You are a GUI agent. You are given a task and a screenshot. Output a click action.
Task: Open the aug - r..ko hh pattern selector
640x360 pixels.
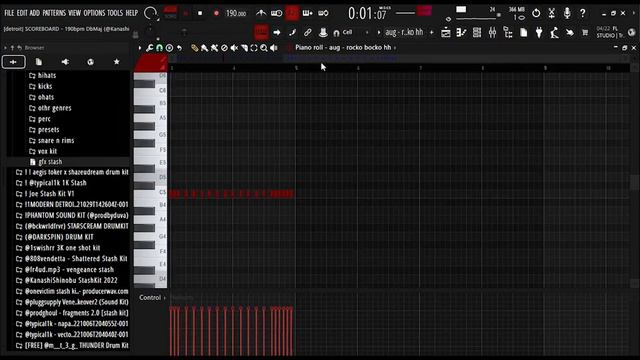pyautogui.click(x=404, y=32)
